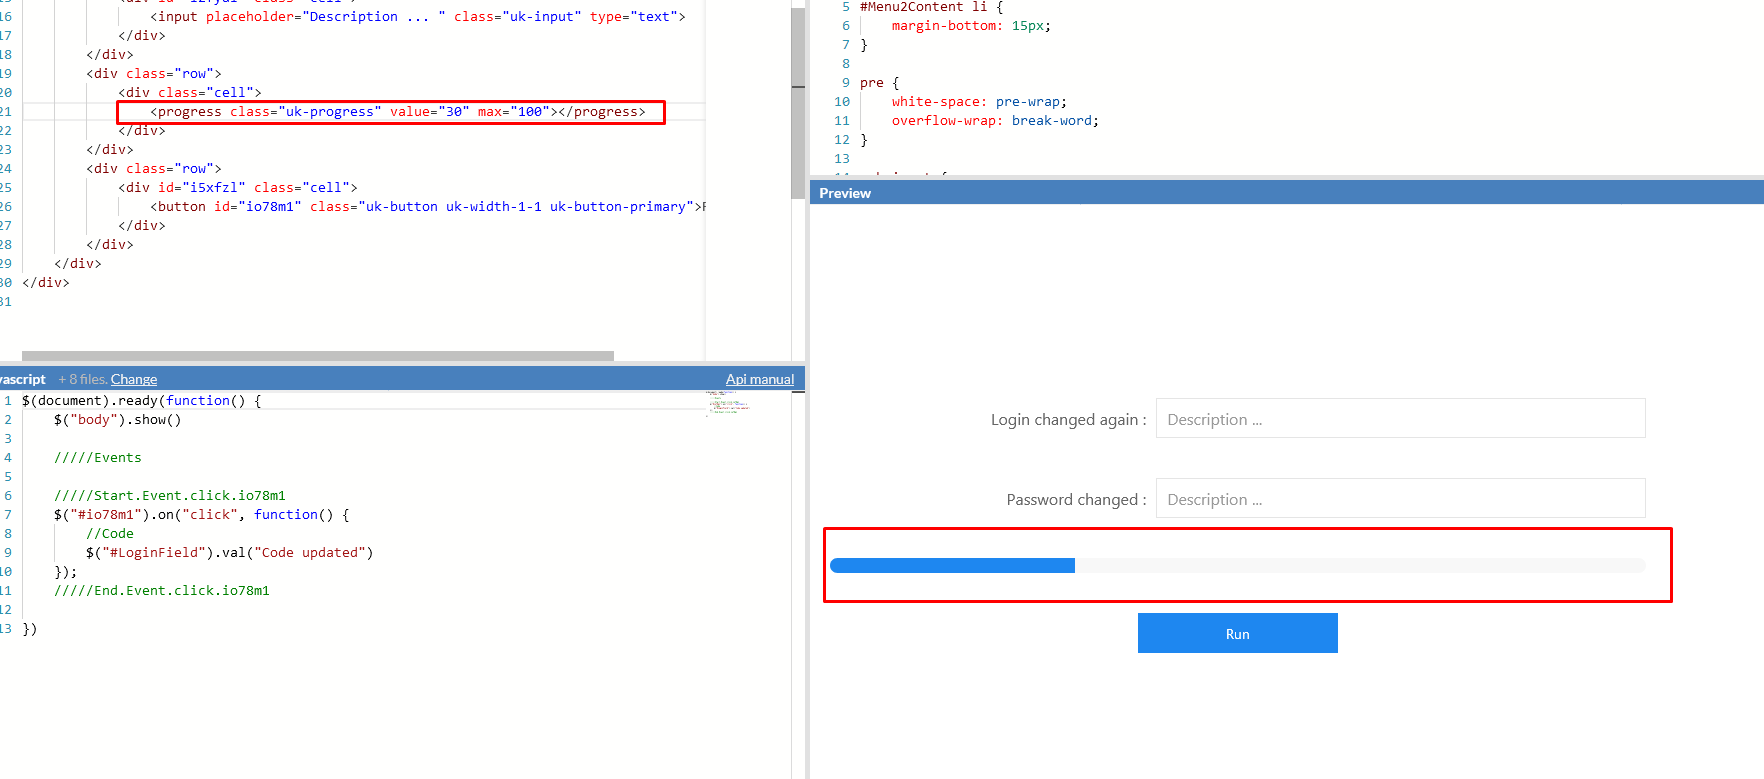Click the "Code updated" JavaScript line

click(229, 553)
